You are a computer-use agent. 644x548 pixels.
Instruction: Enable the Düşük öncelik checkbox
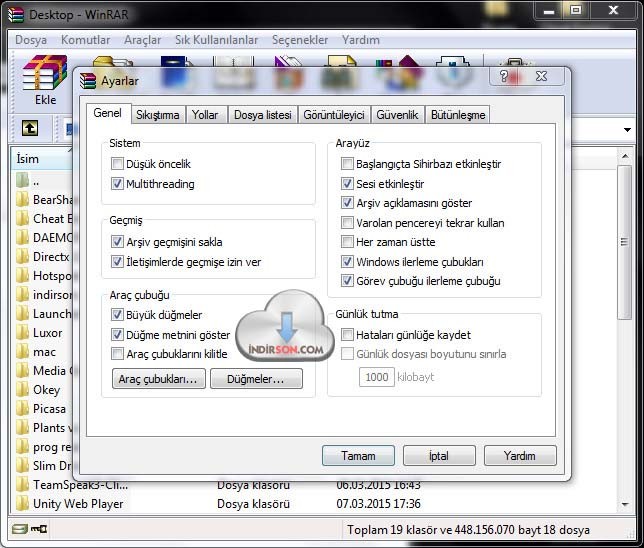pos(117,163)
